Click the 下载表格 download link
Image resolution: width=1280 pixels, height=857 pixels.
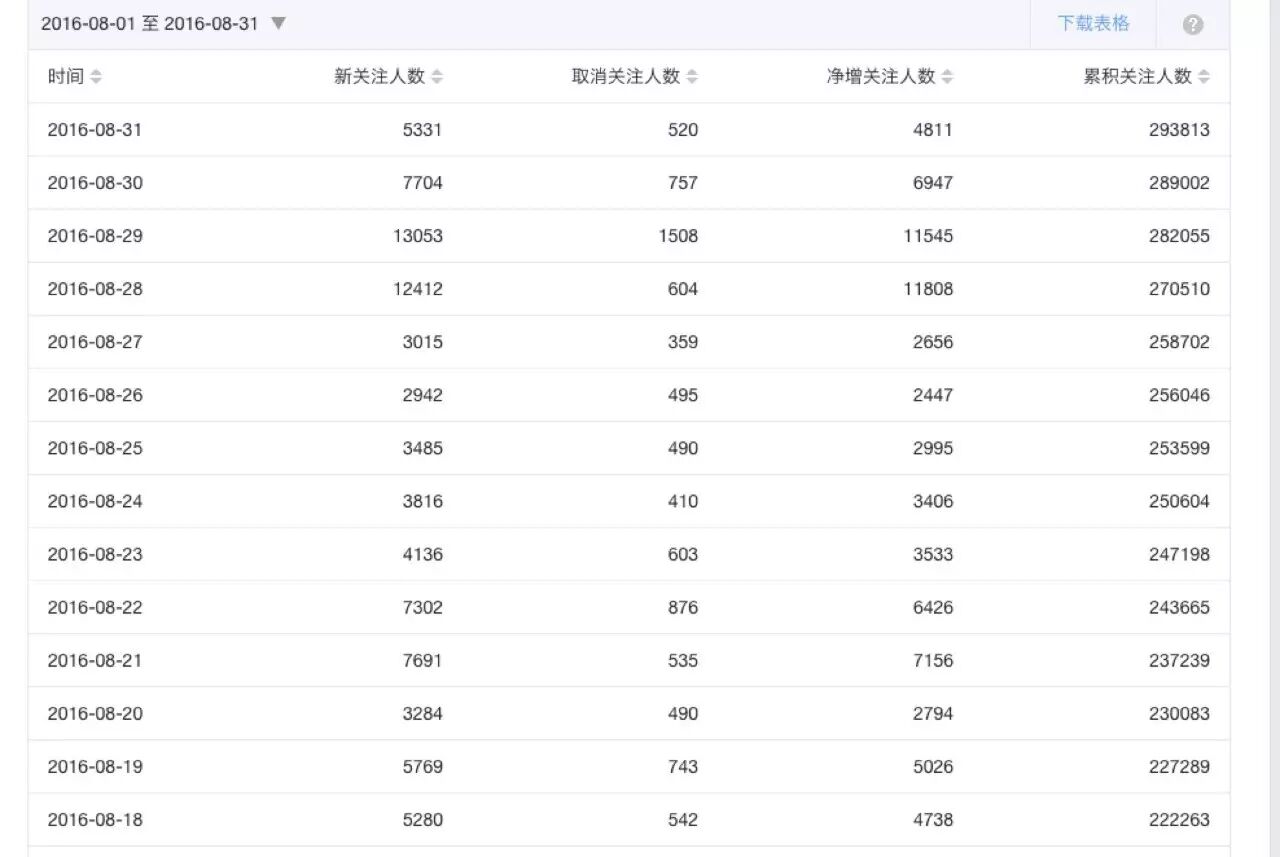[x=1093, y=24]
